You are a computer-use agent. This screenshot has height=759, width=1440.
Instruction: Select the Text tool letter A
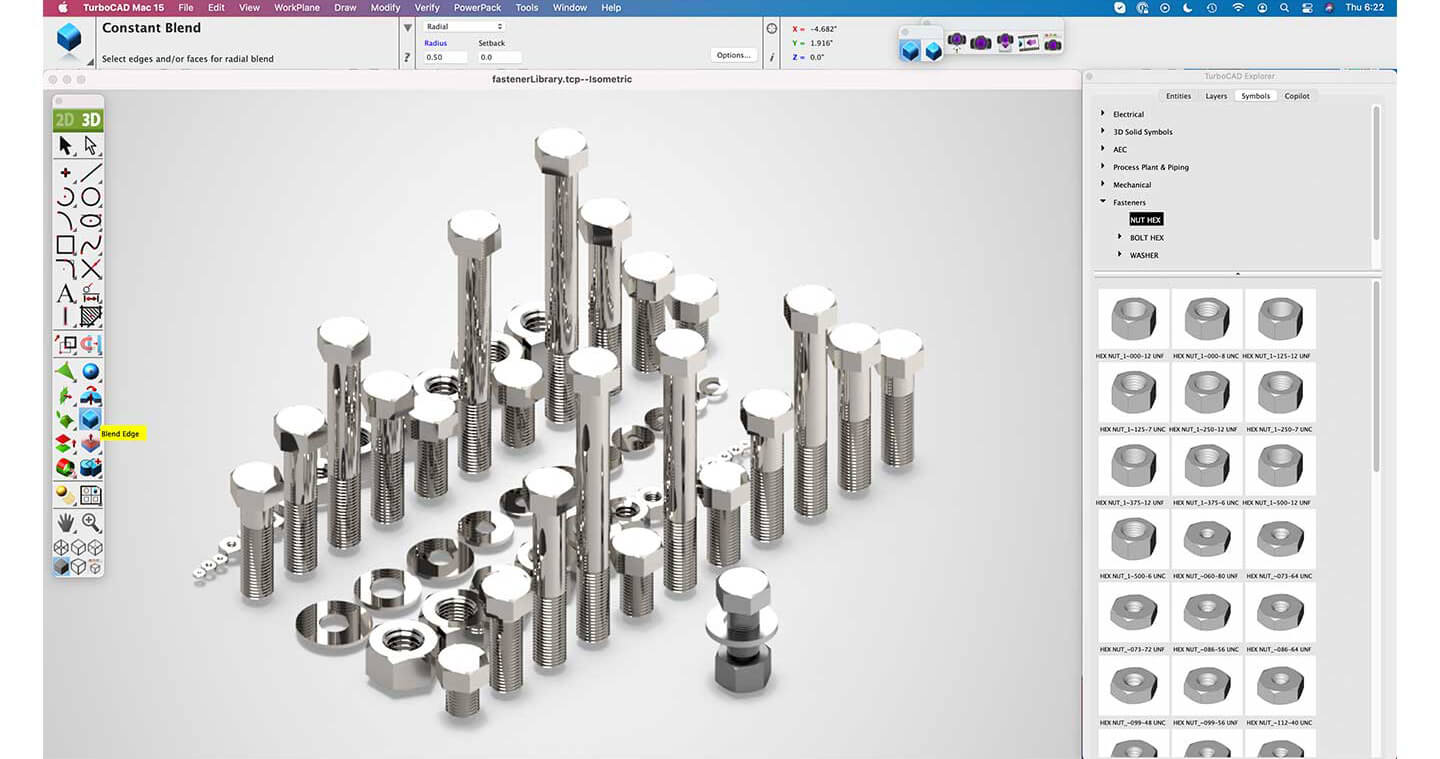pyautogui.click(x=66, y=294)
